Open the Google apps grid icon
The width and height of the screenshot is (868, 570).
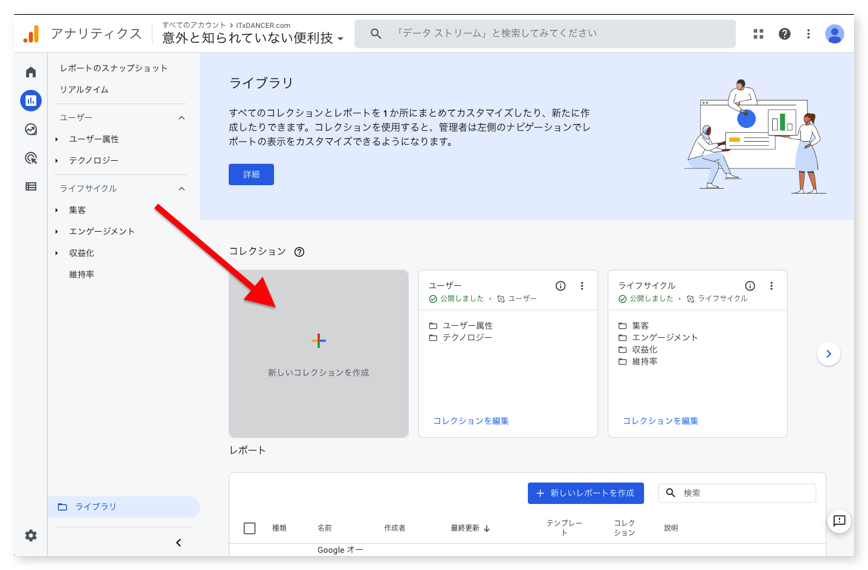[758, 34]
